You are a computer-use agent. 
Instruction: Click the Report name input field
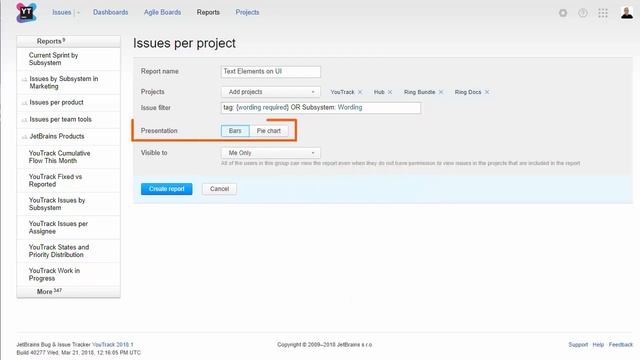click(x=271, y=72)
